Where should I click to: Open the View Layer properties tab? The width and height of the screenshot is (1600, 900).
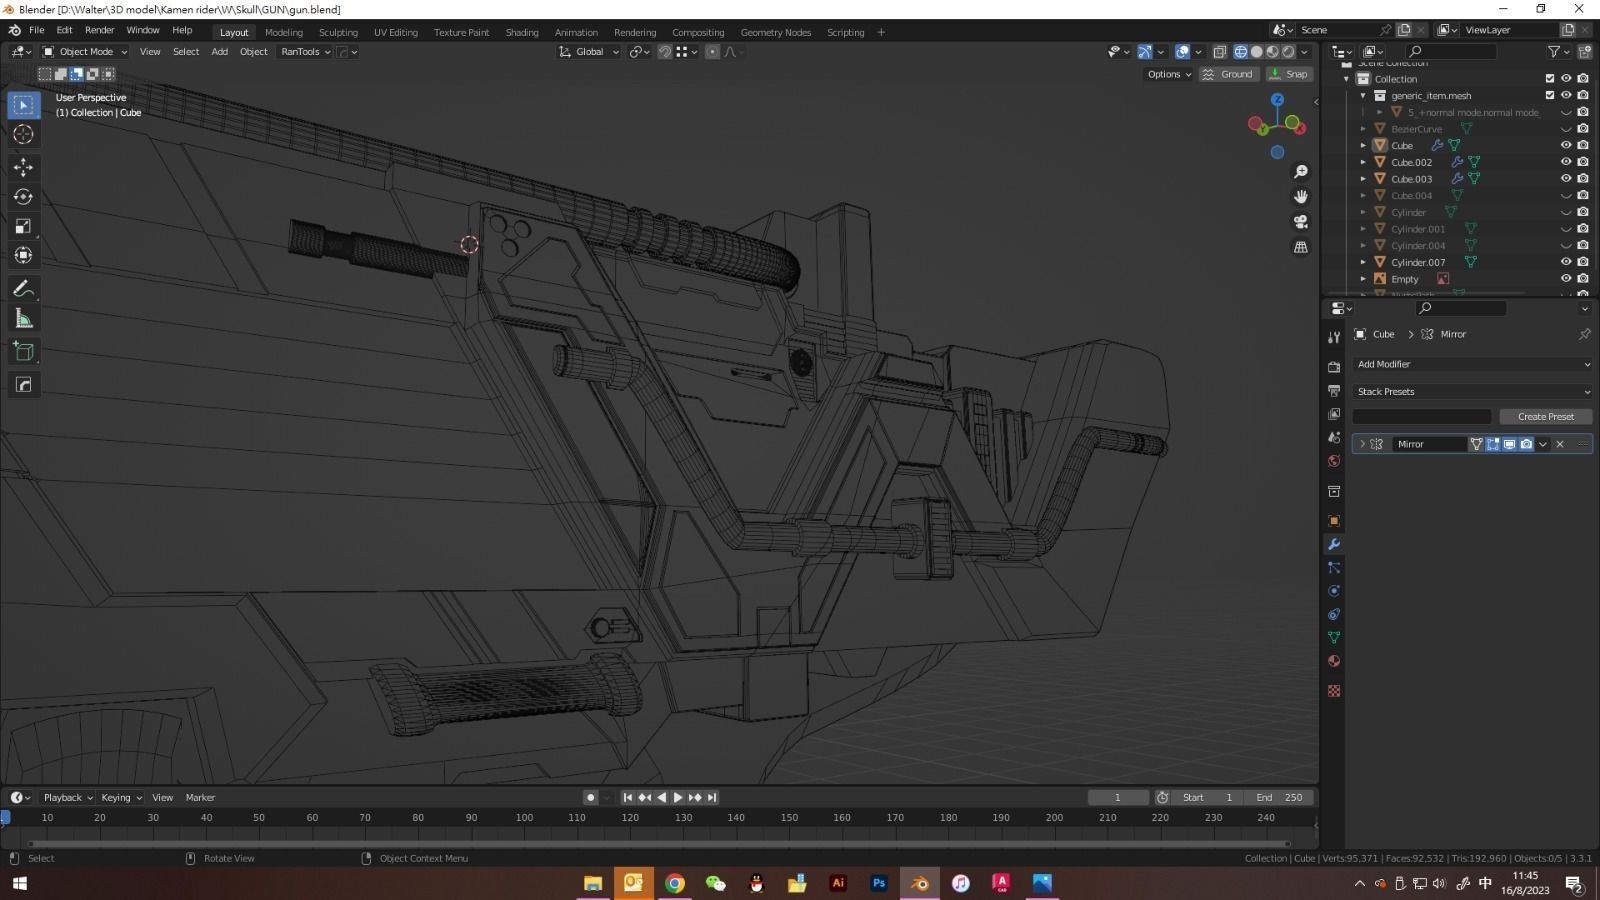coord(1333,414)
